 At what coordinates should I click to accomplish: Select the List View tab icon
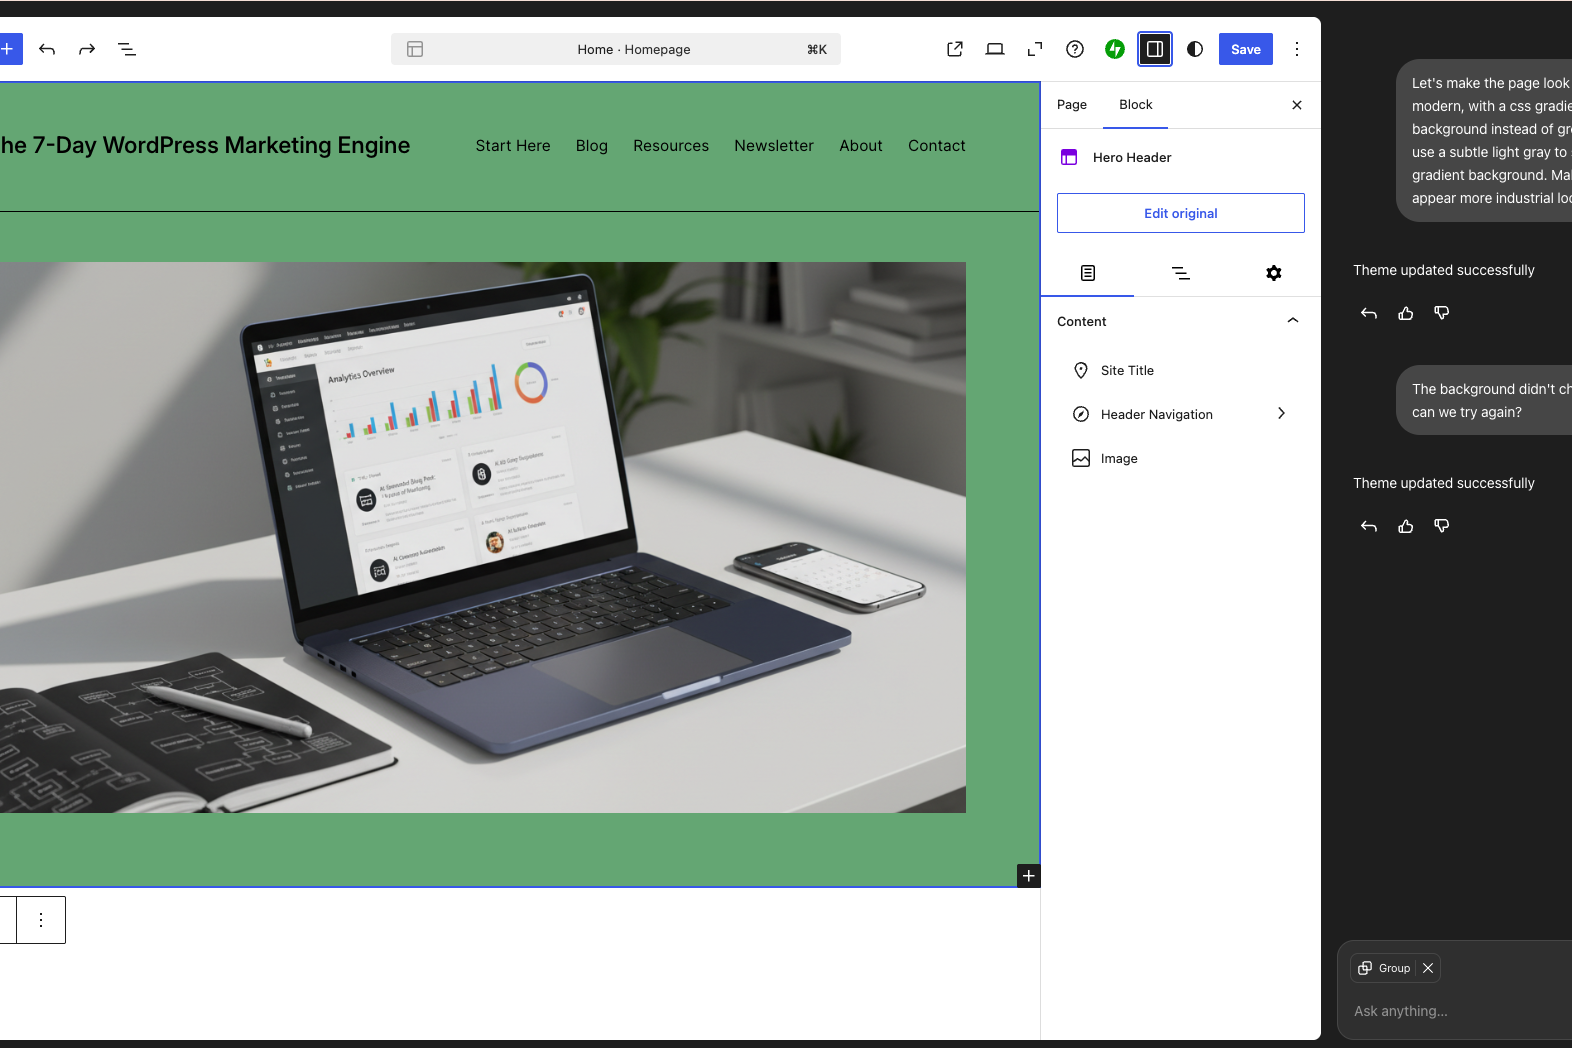pyautogui.click(x=1181, y=273)
